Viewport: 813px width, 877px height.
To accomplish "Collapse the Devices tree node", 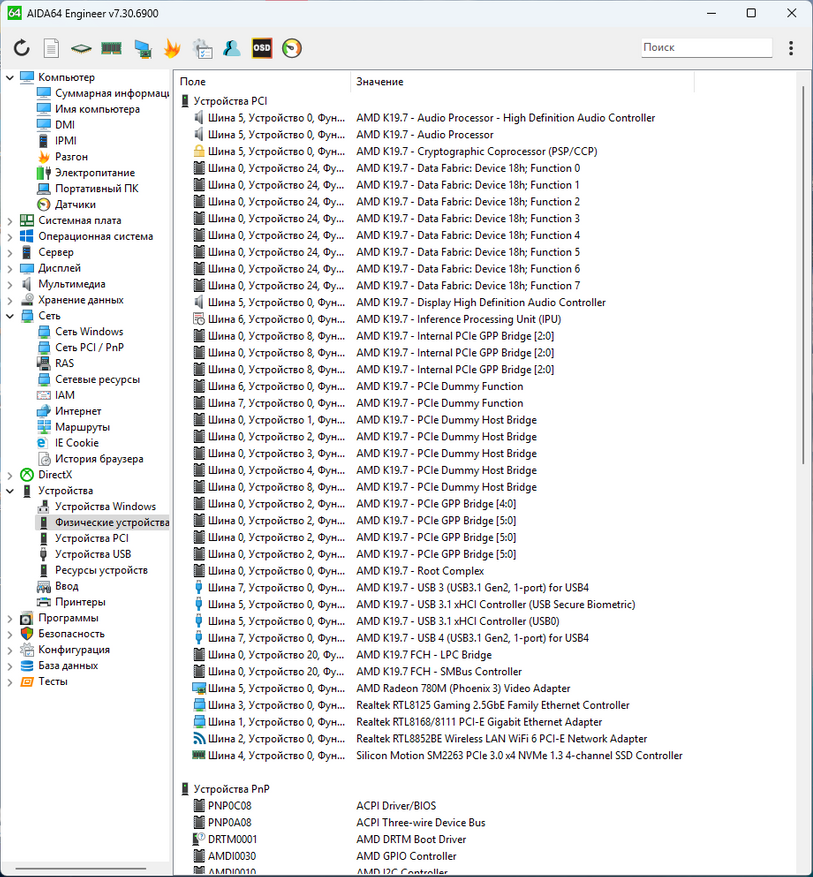I will [x=10, y=491].
